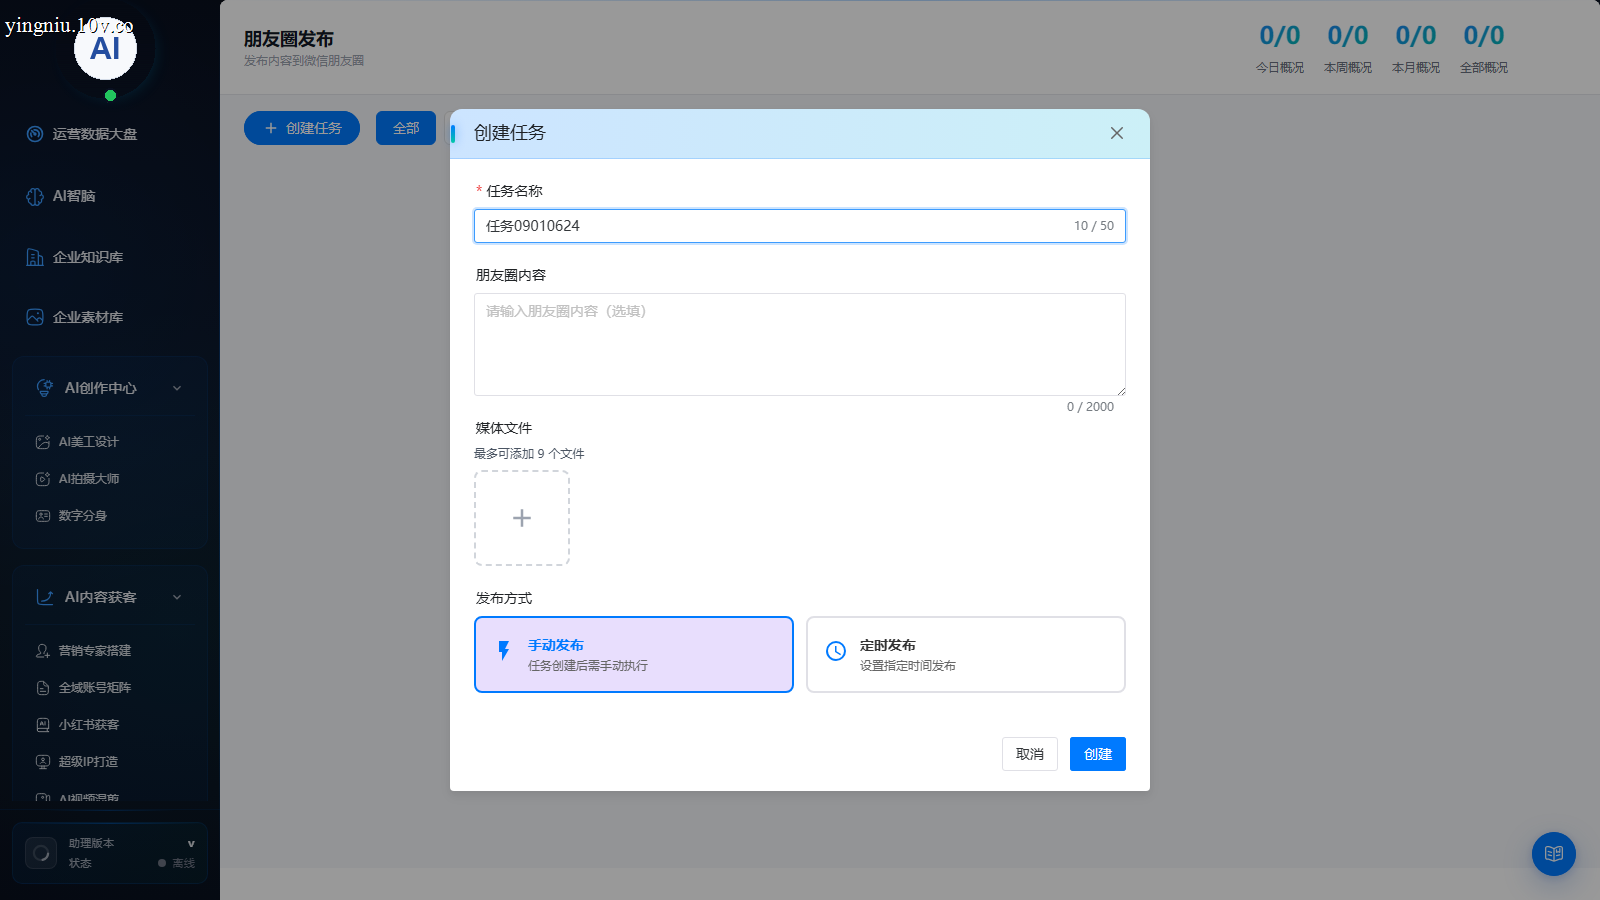Expand the 助理版本 dropdown arrow
The width and height of the screenshot is (1600, 900).
[x=191, y=844]
